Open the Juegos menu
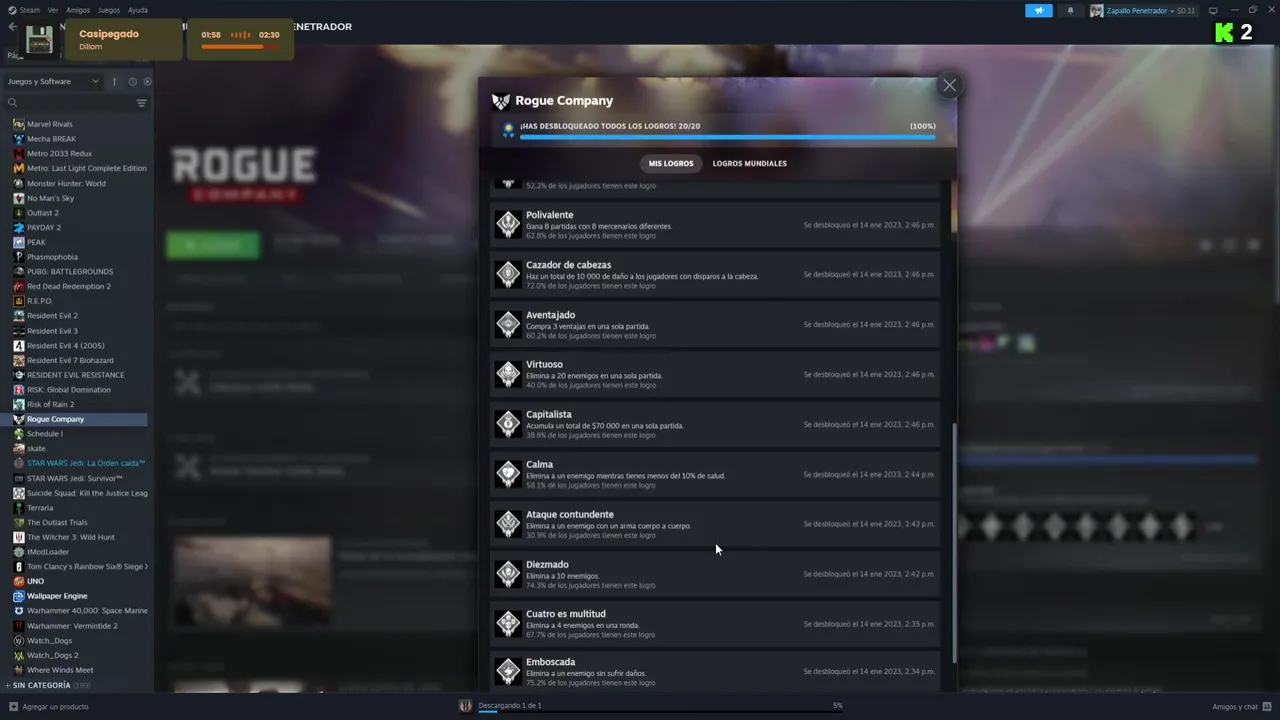This screenshot has height=720, width=1280. pyautogui.click(x=109, y=10)
